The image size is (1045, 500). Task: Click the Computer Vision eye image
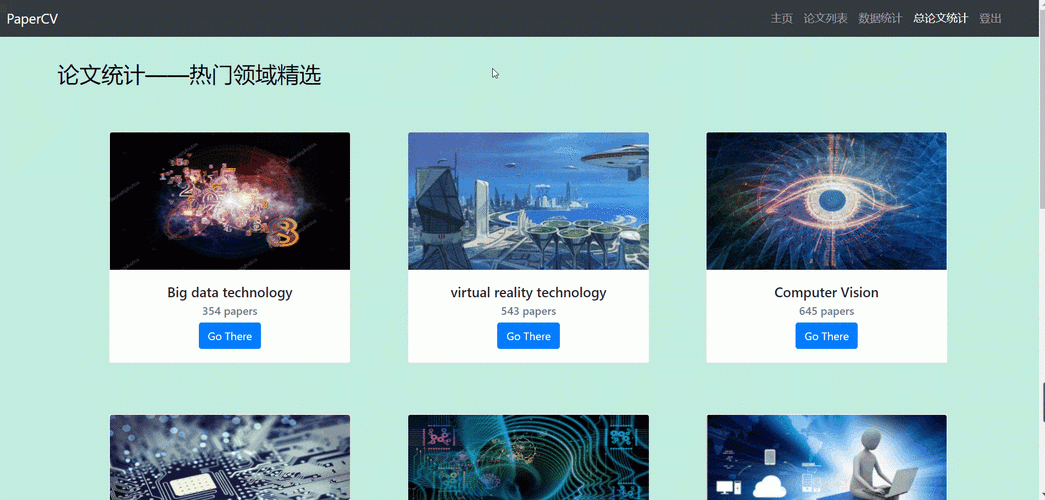point(826,201)
